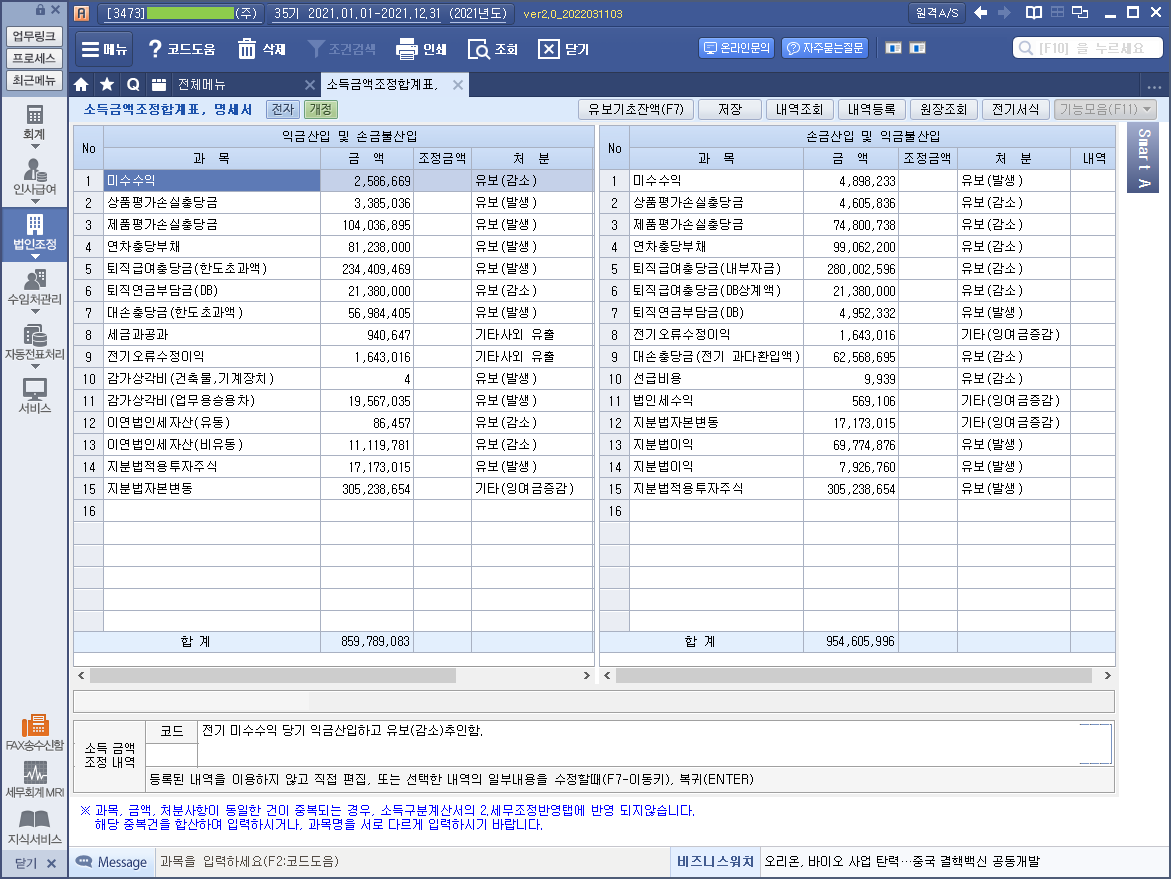This screenshot has height=879, width=1171.
Task: Click the sidebar 닫기 close button
Action: [x=34, y=863]
